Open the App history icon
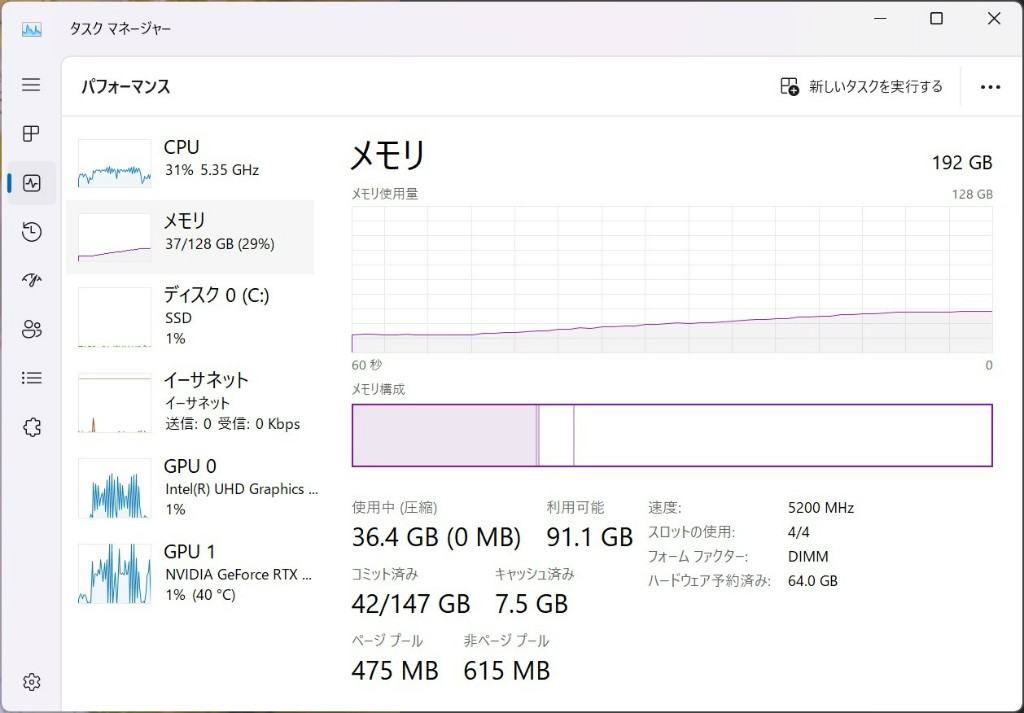Screen dimensions: 1024x713 [x=31, y=232]
